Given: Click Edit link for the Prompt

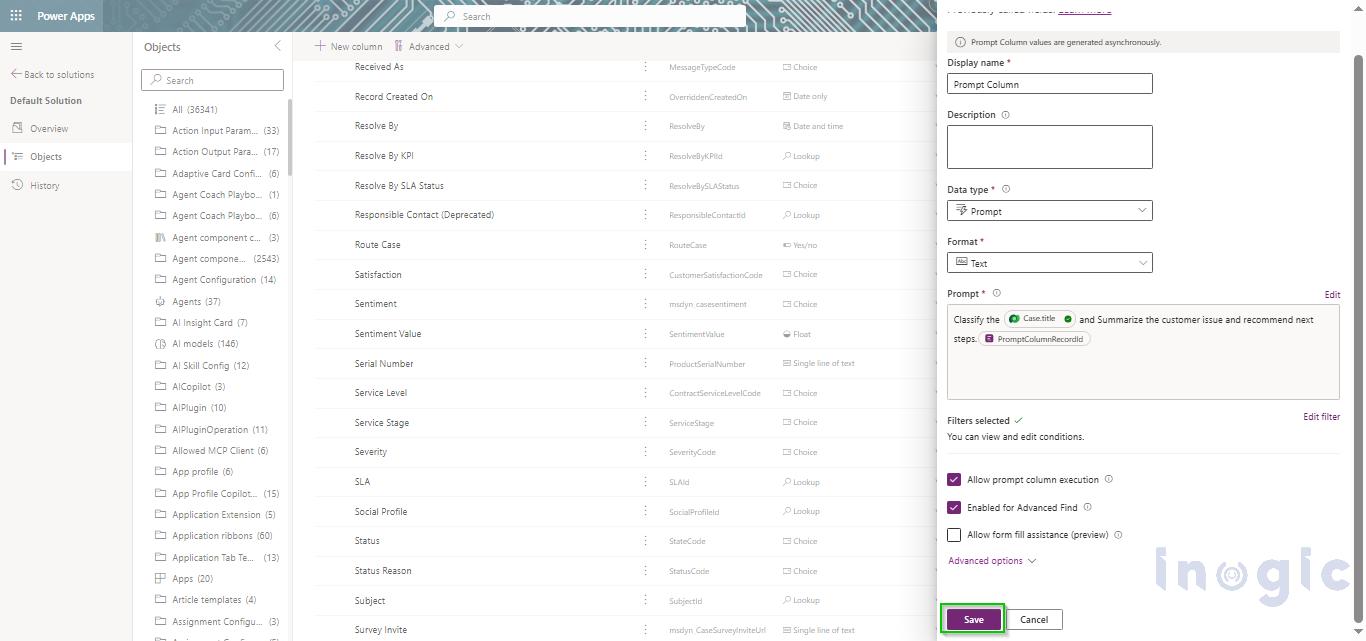Looking at the screenshot, I should tap(1332, 295).
